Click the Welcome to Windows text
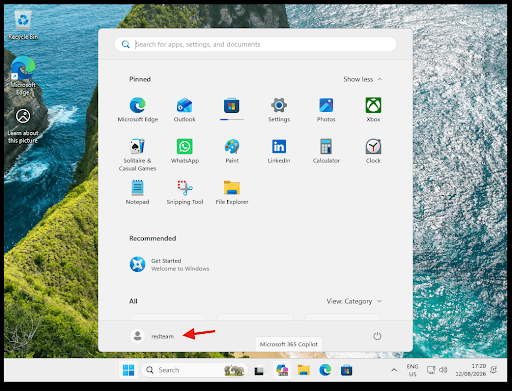Viewport: 512px width, 391px height. point(180,269)
